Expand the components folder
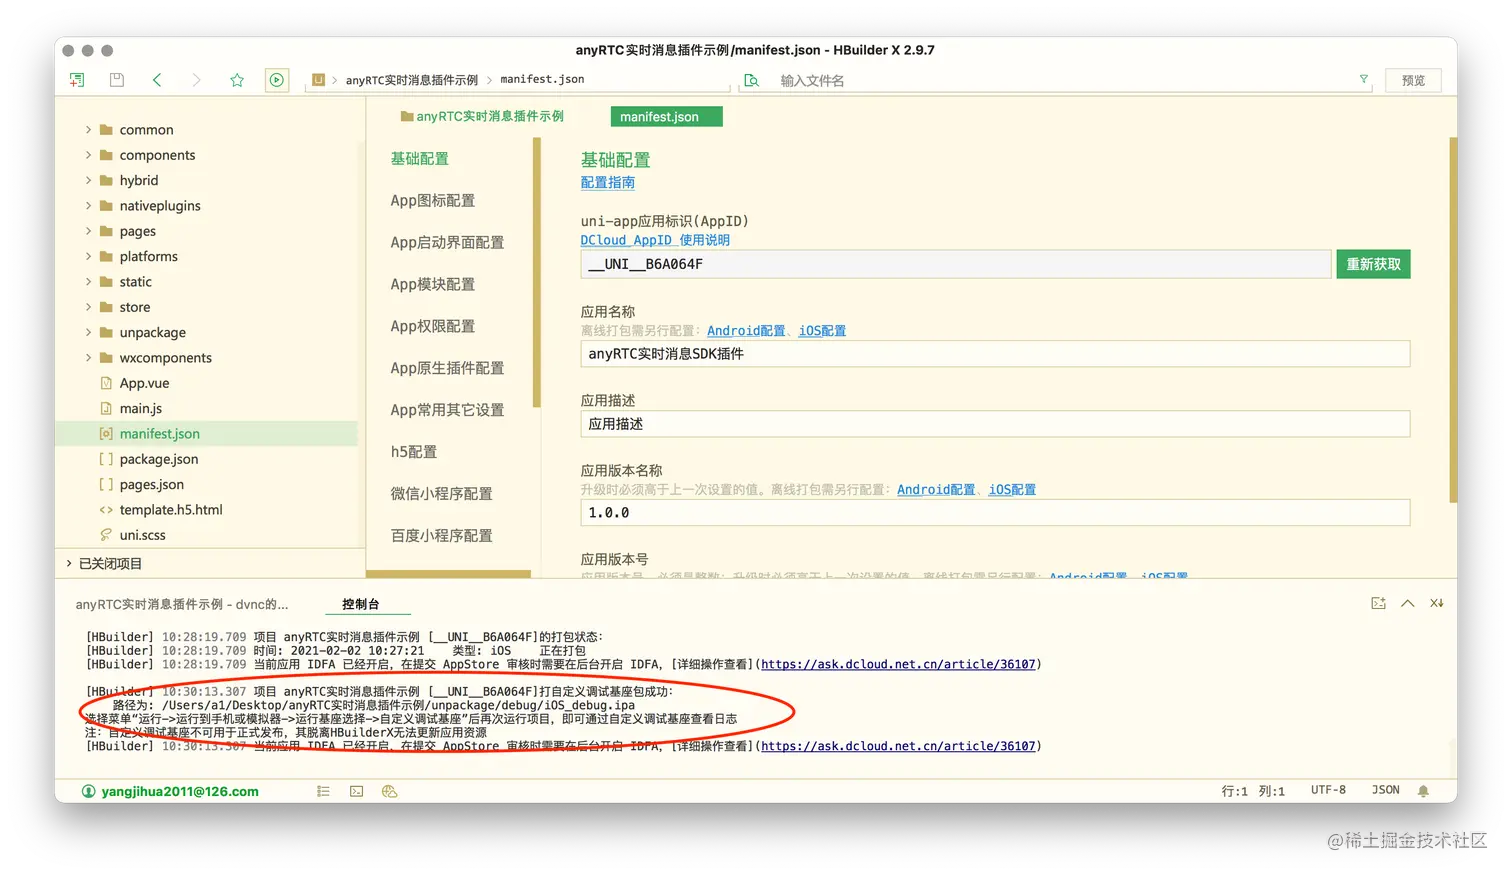 pos(88,155)
